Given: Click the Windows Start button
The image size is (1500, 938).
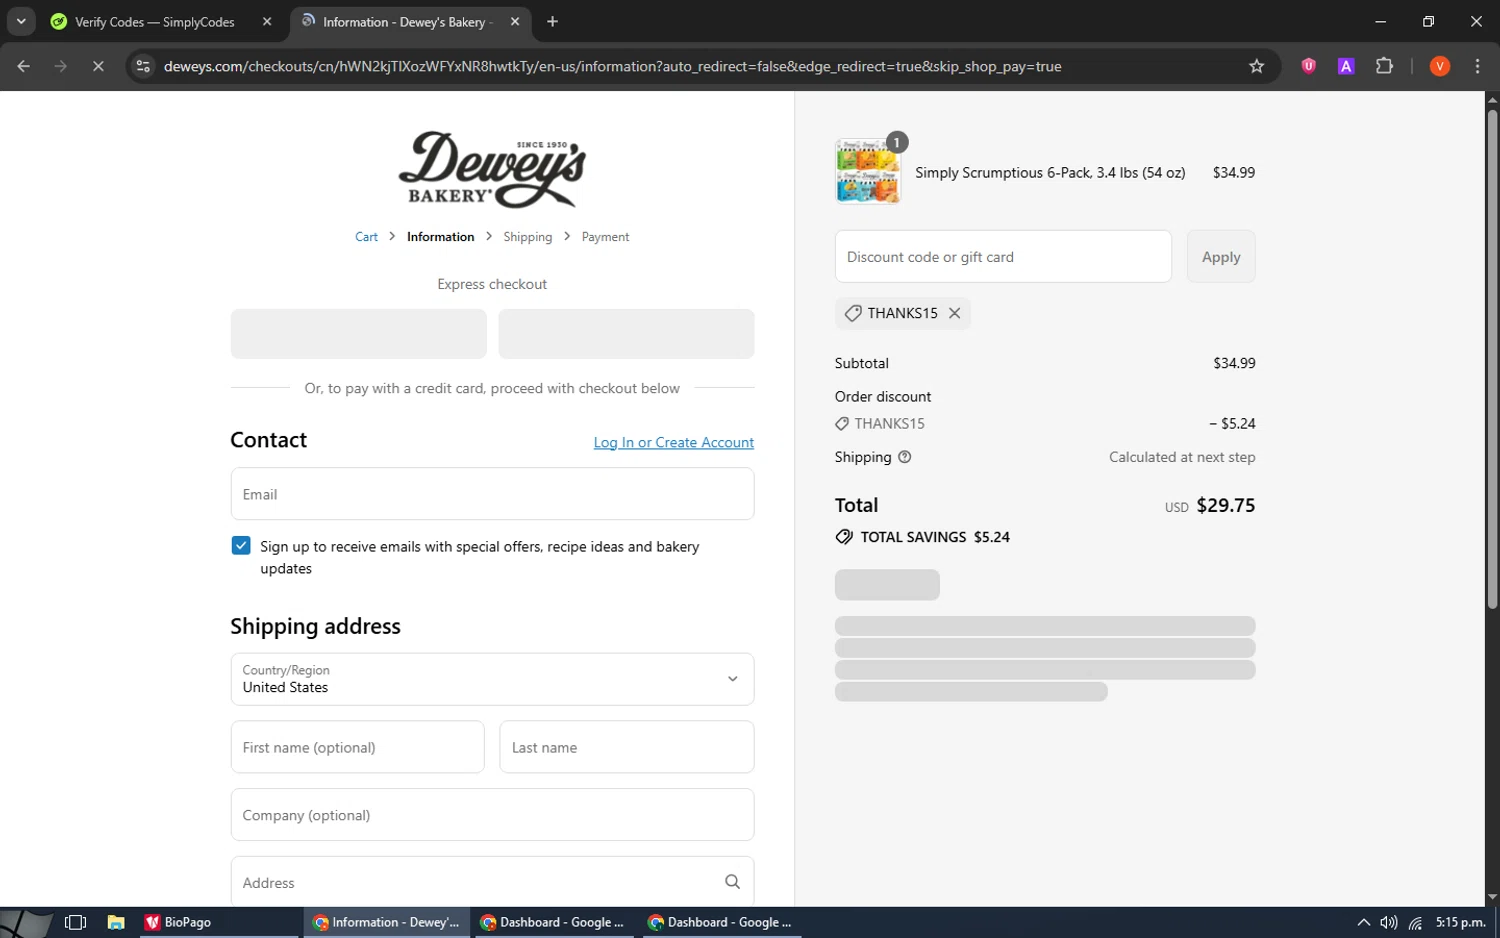Looking at the screenshot, I should pyautogui.click(x=26, y=922).
